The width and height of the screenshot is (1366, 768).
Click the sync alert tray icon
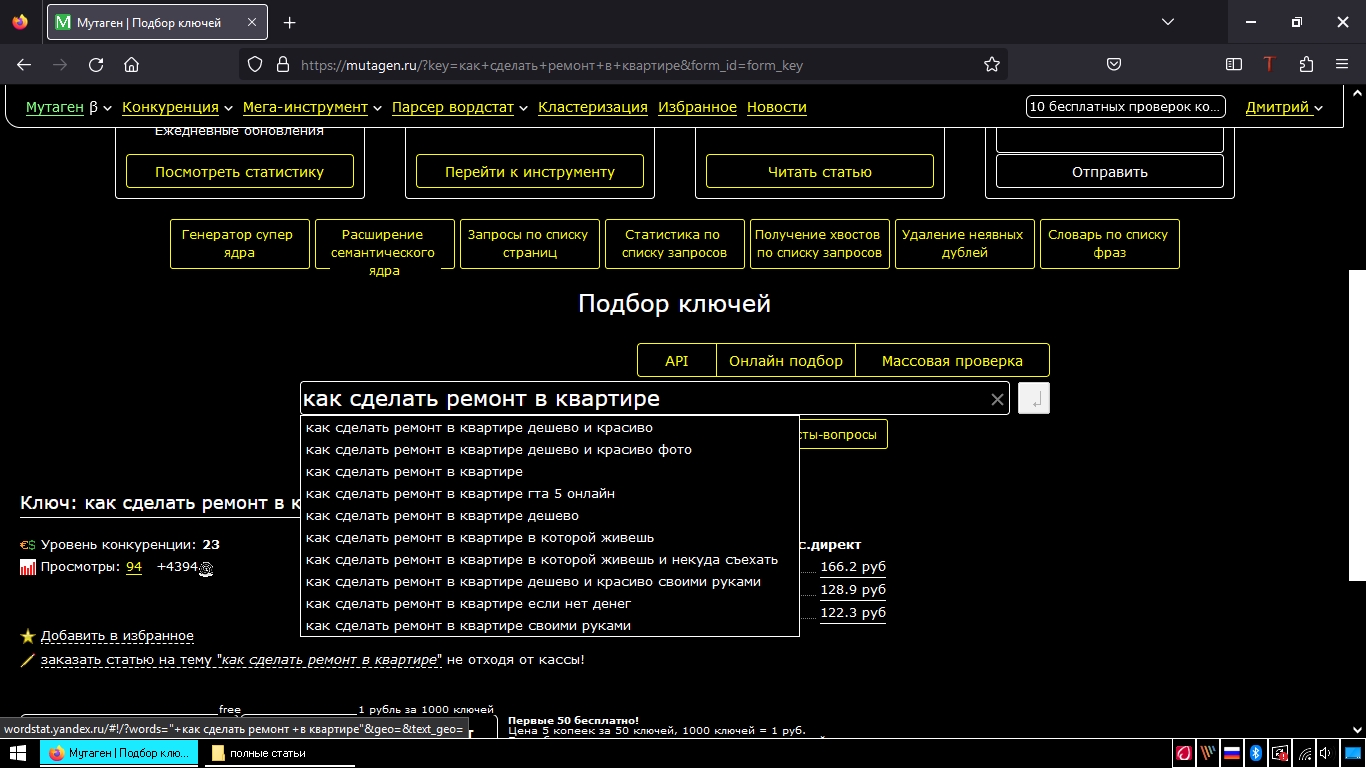click(1280, 753)
